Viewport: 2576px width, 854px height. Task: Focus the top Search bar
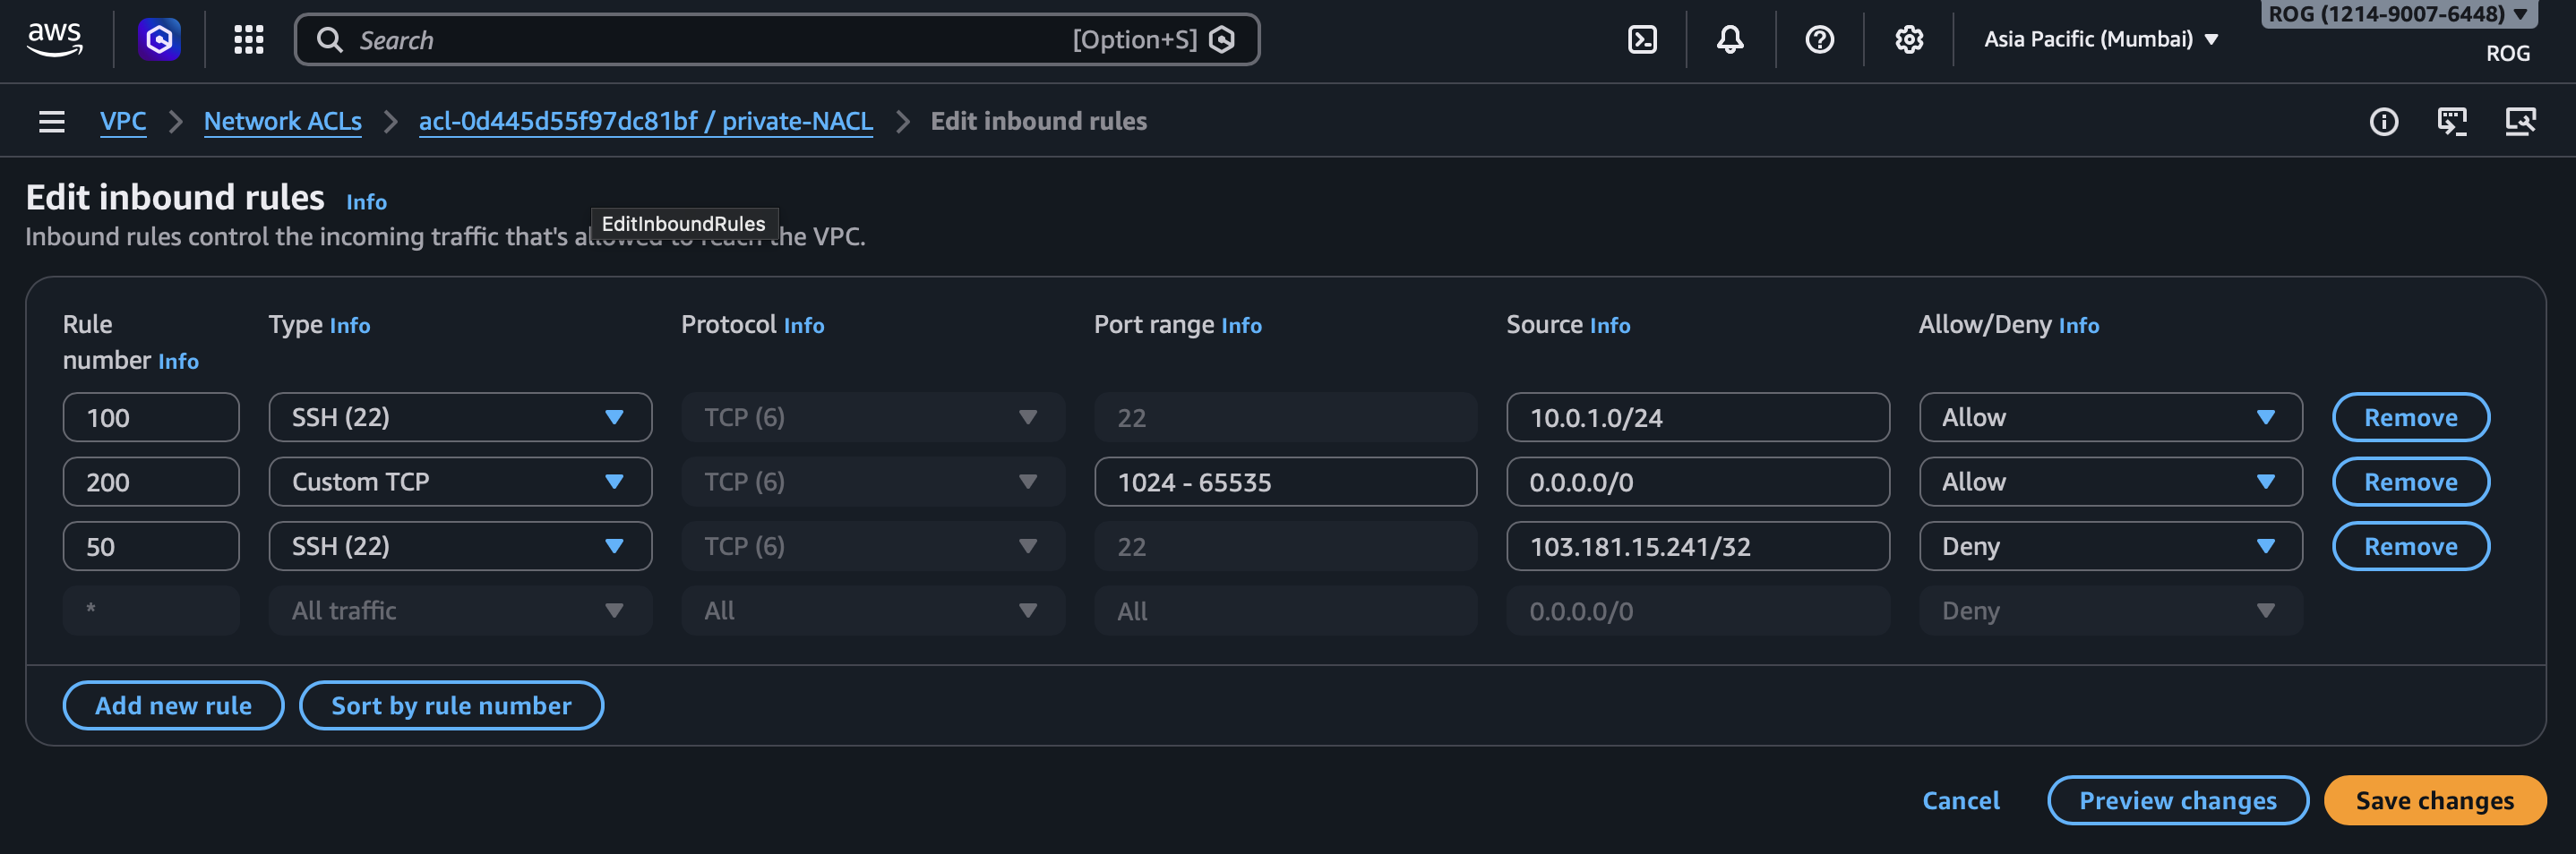(700, 40)
